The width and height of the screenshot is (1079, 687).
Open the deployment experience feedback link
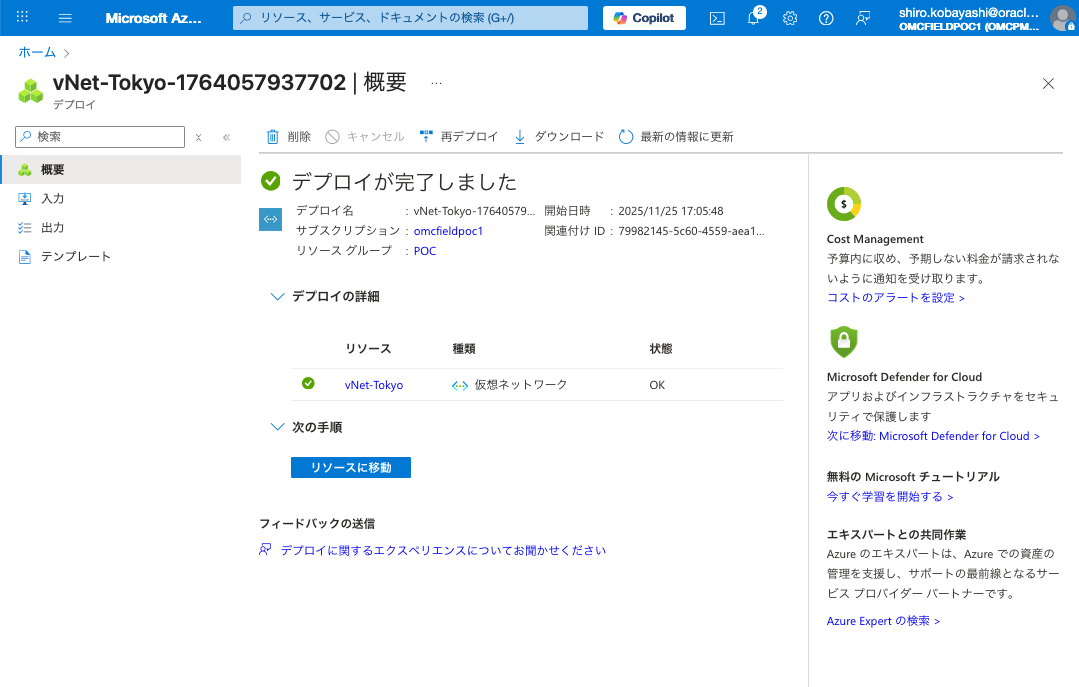click(x=443, y=550)
